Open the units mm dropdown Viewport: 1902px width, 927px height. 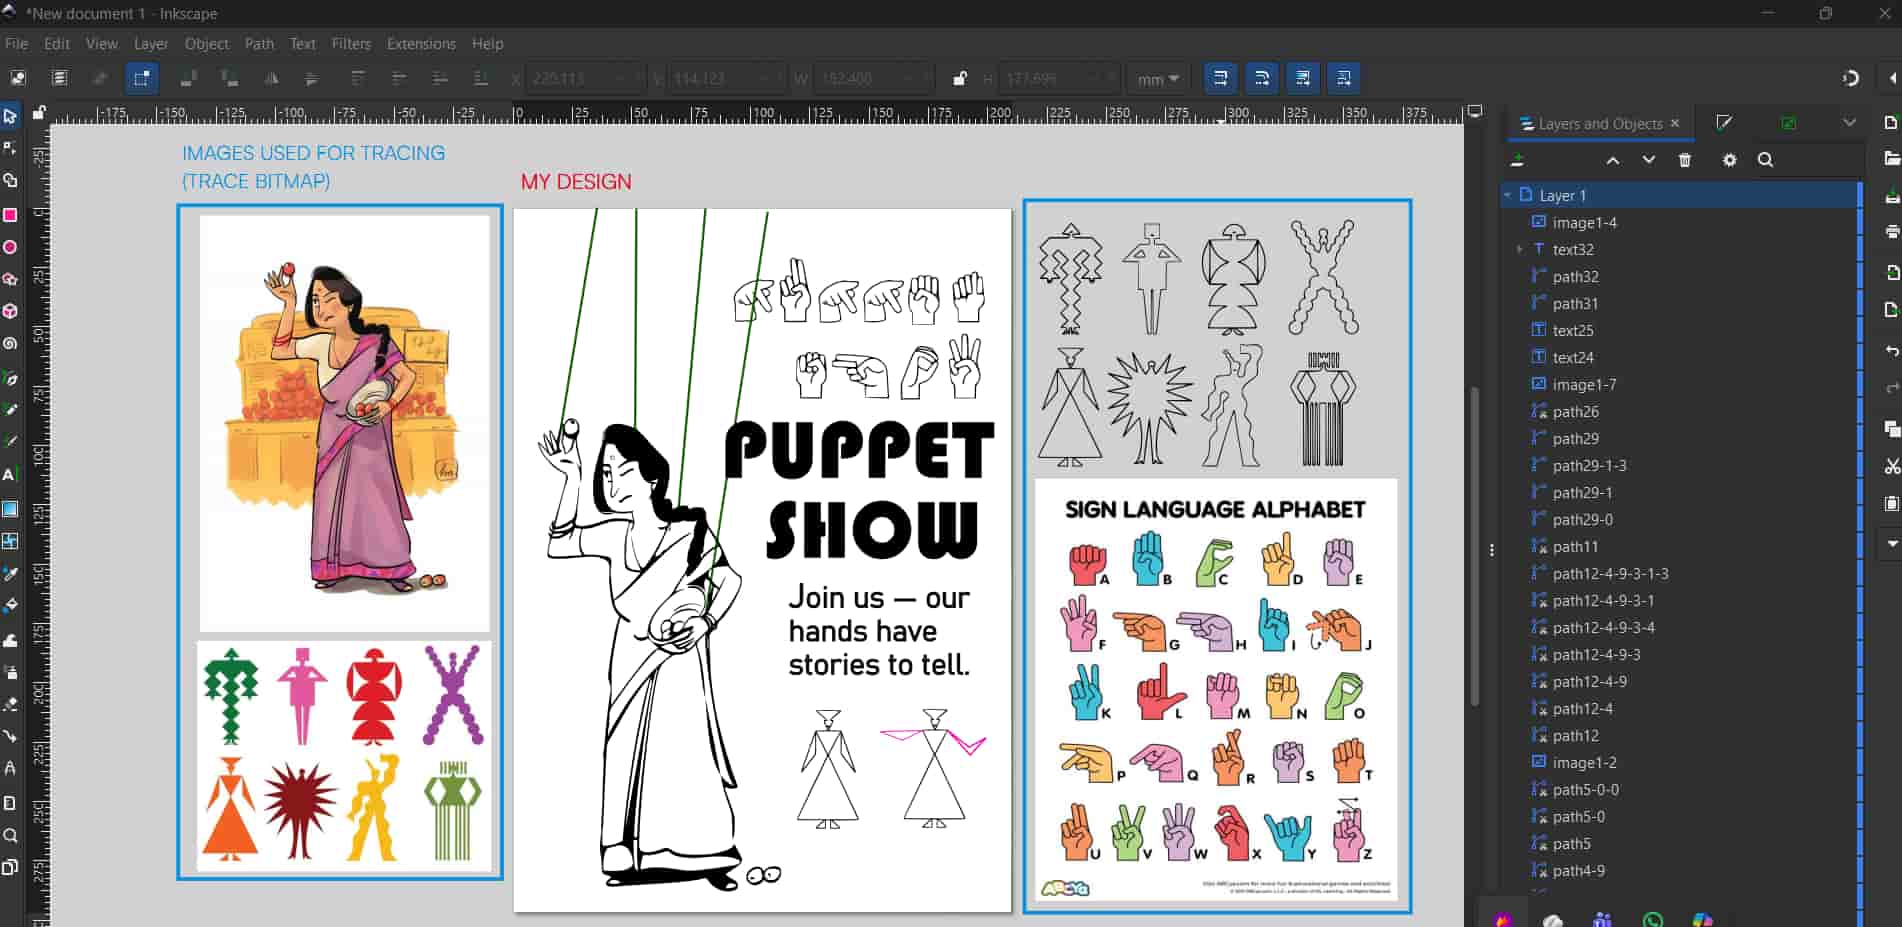point(1159,79)
